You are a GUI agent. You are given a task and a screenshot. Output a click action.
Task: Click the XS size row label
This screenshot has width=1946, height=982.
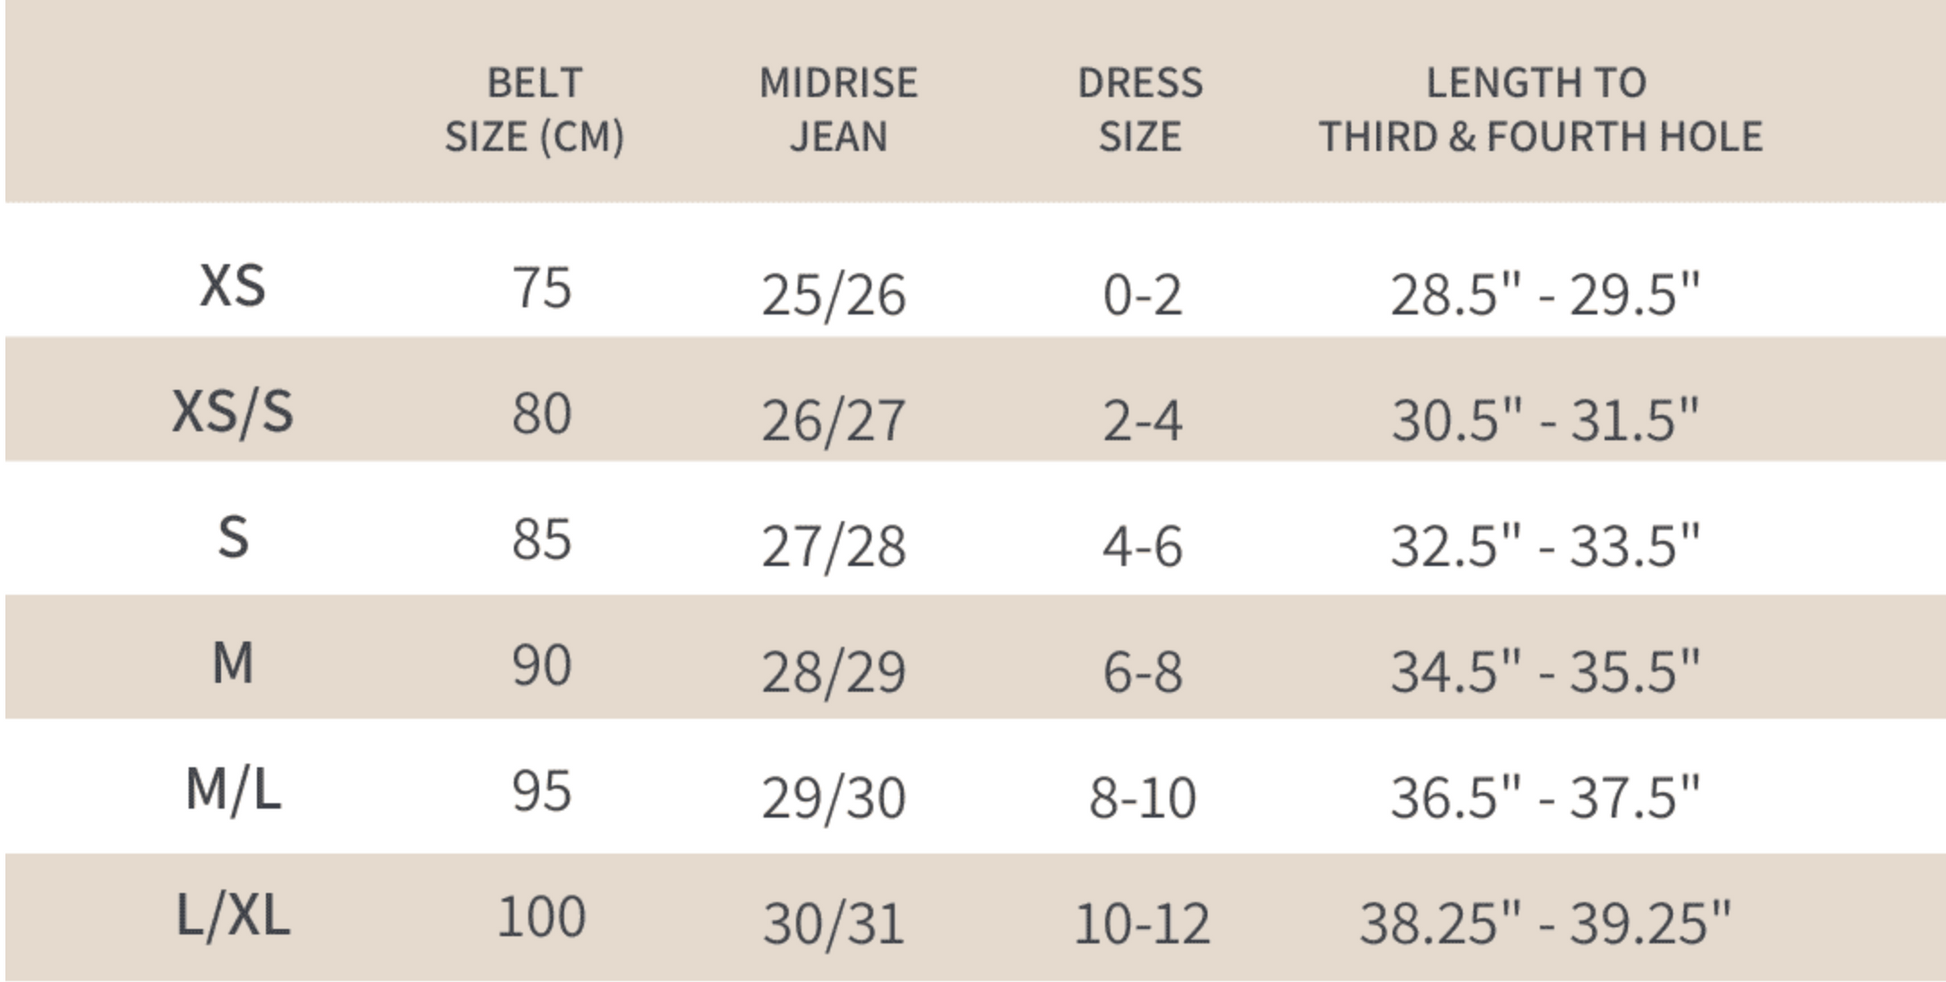coord(232,286)
